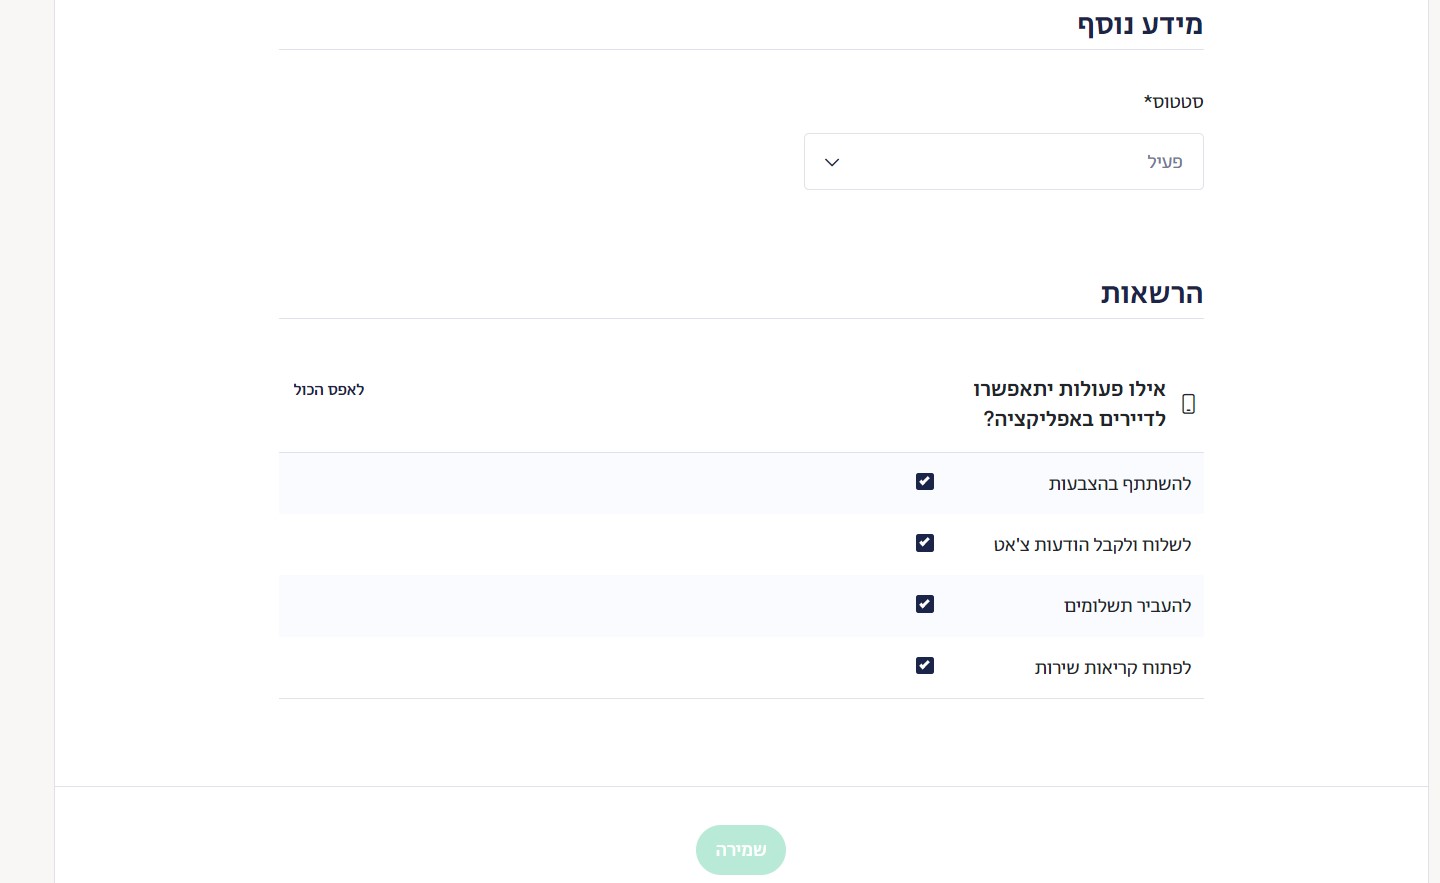
Task: Click the chevron arrow in status dropdown
Action: [x=831, y=162]
